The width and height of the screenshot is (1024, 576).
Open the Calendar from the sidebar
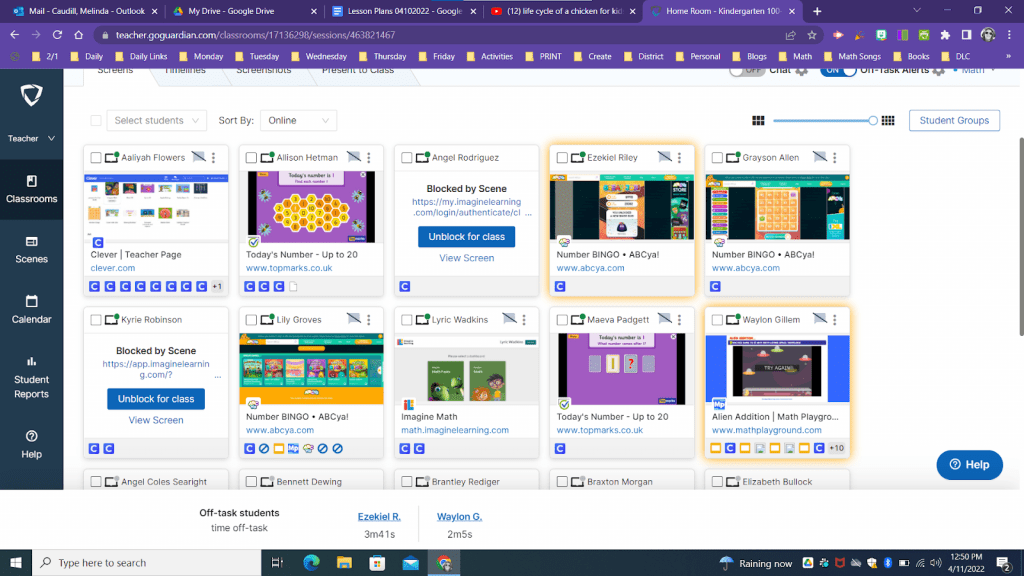pyautogui.click(x=31, y=309)
